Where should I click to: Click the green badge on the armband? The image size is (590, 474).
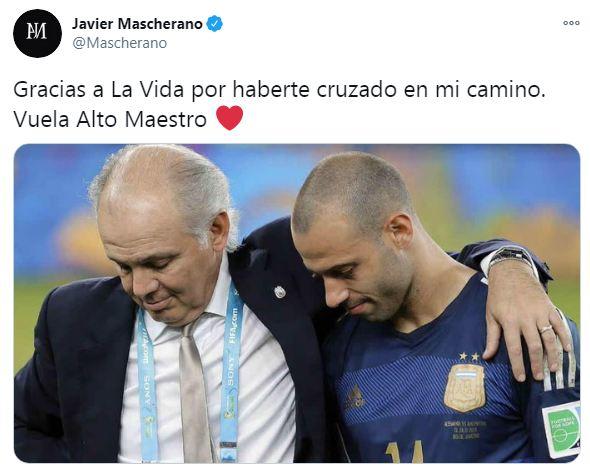(x=563, y=429)
